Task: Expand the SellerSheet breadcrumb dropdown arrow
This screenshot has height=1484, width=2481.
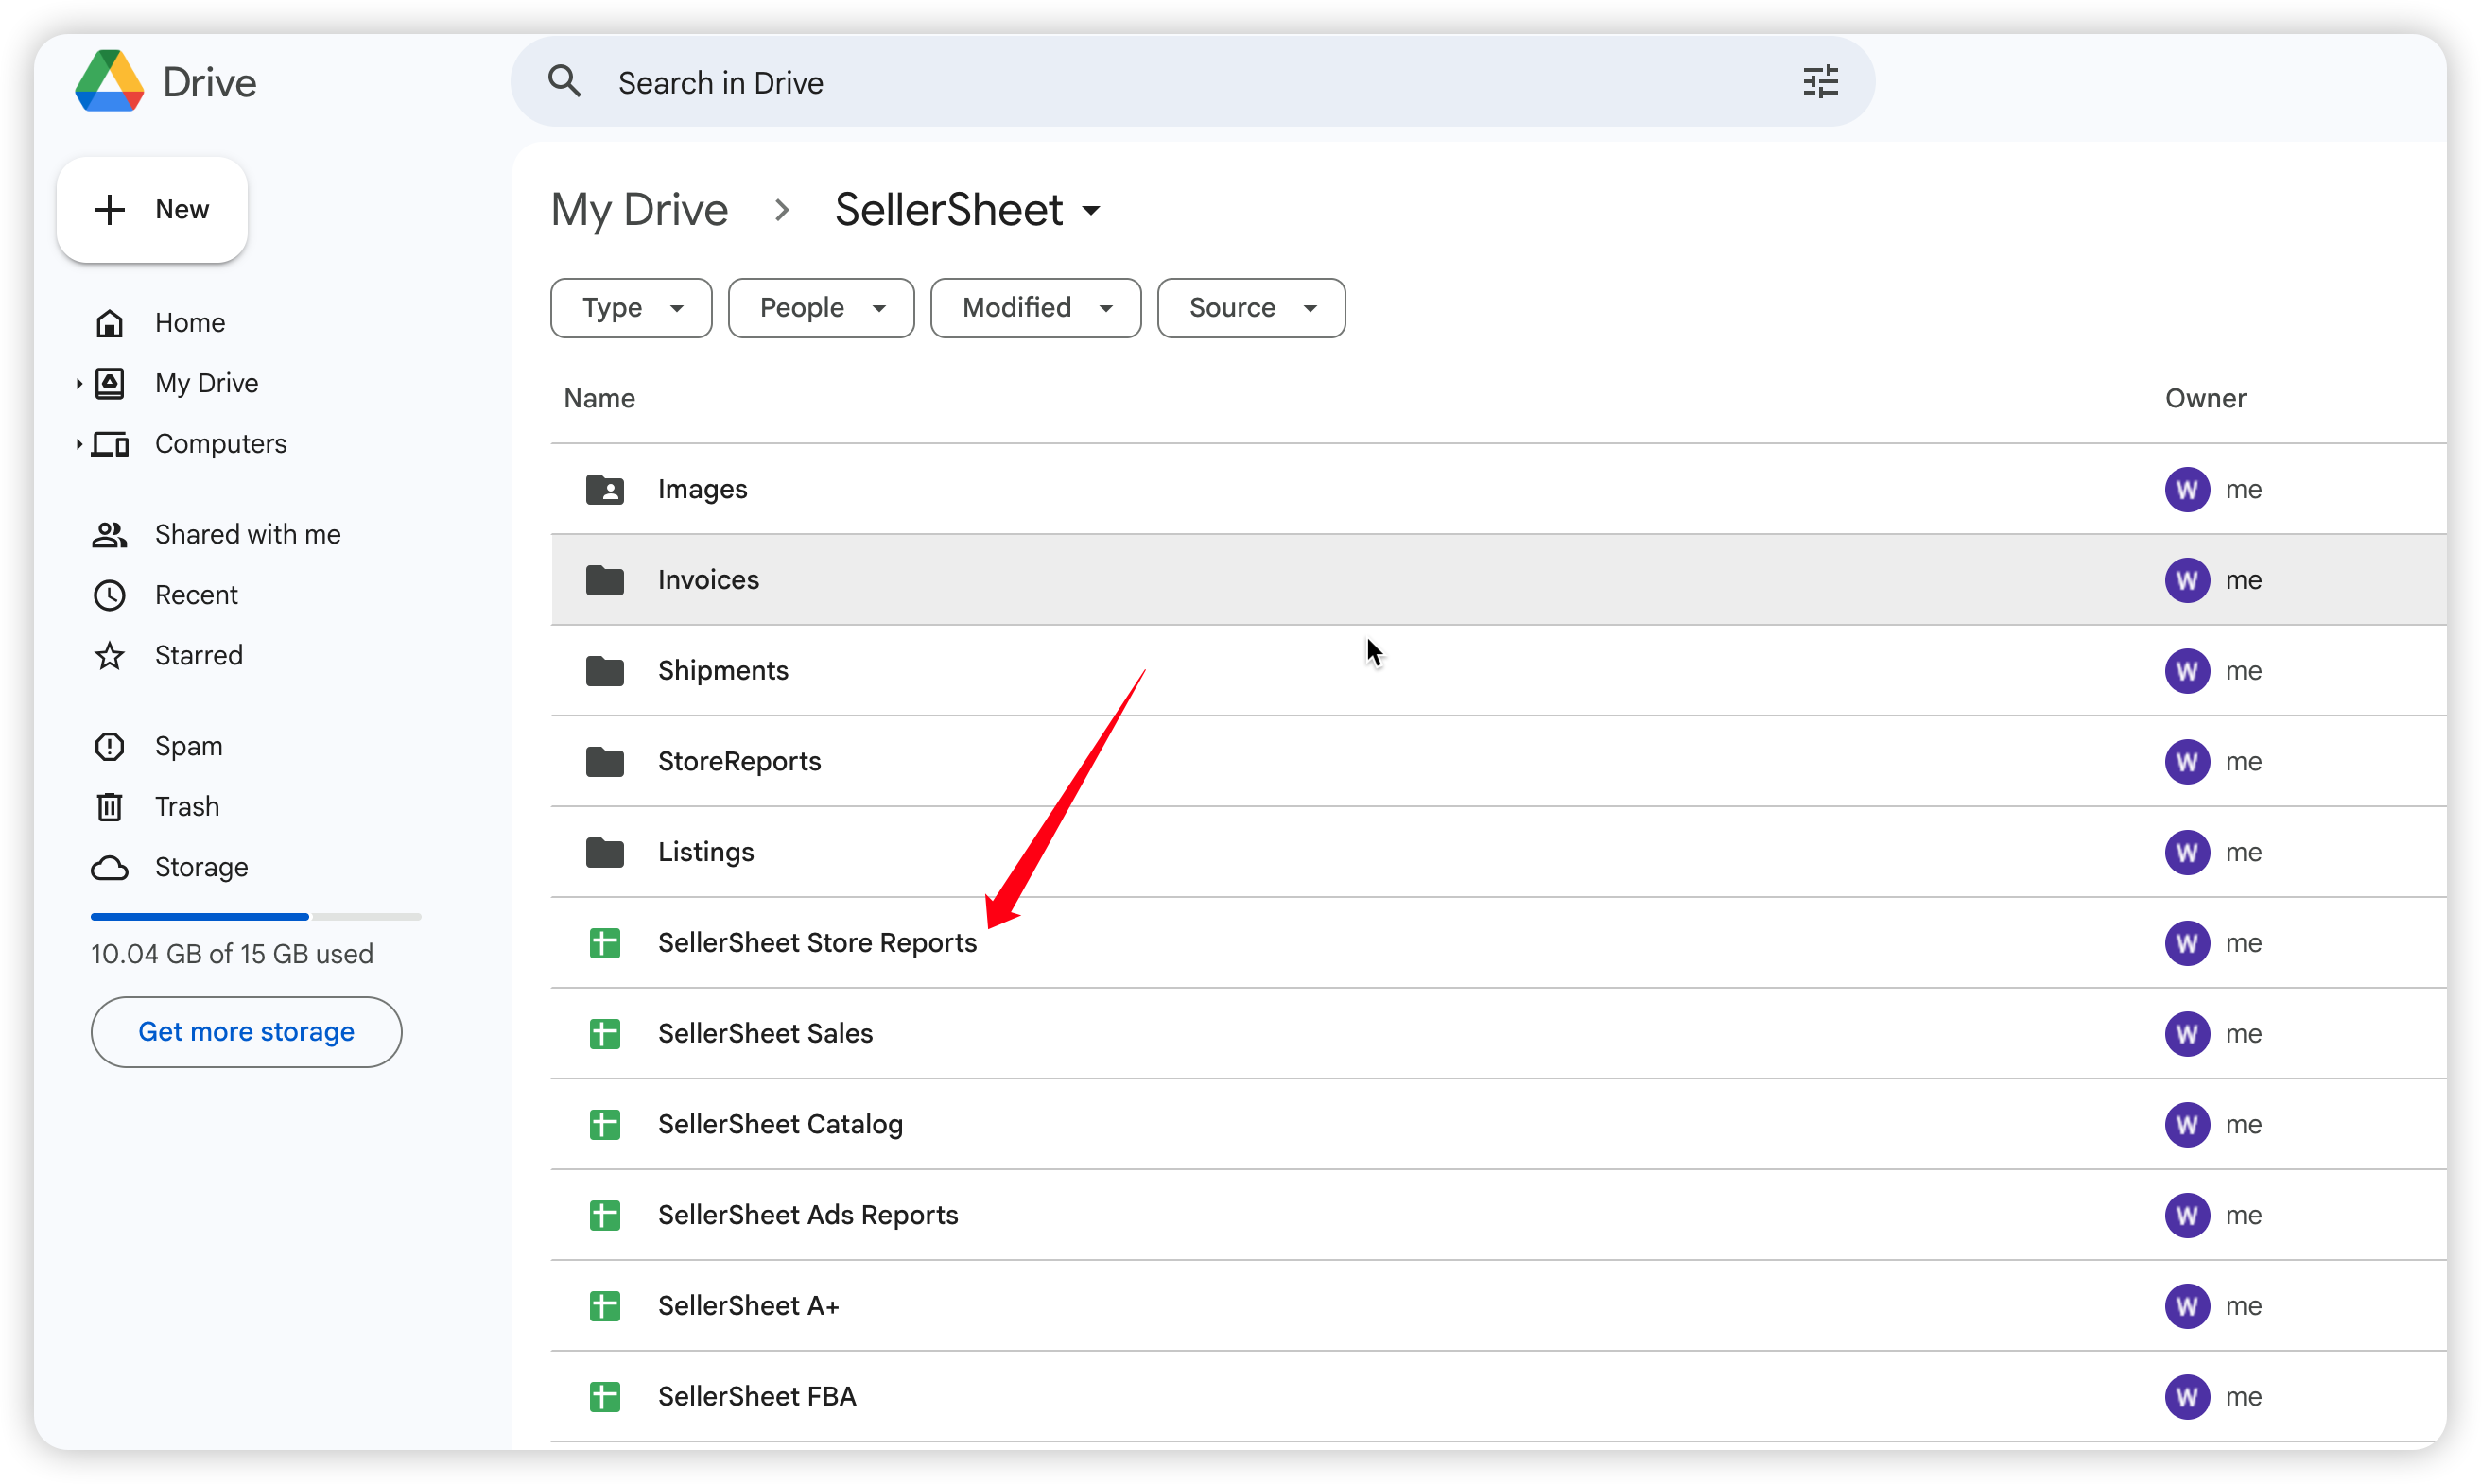Action: [x=1091, y=210]
